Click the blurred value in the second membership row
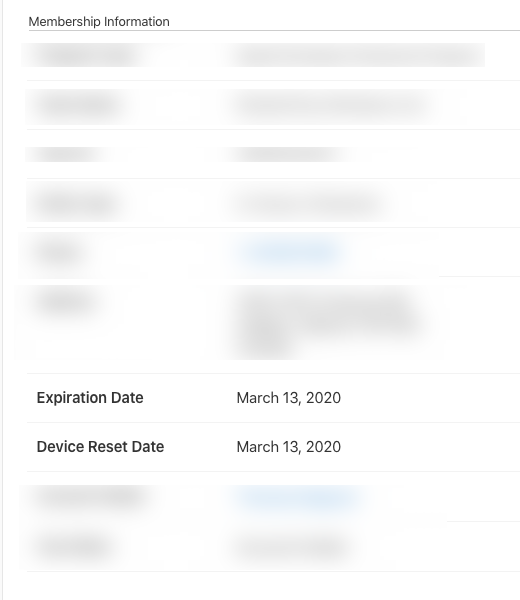 click(x=331, y=104)
